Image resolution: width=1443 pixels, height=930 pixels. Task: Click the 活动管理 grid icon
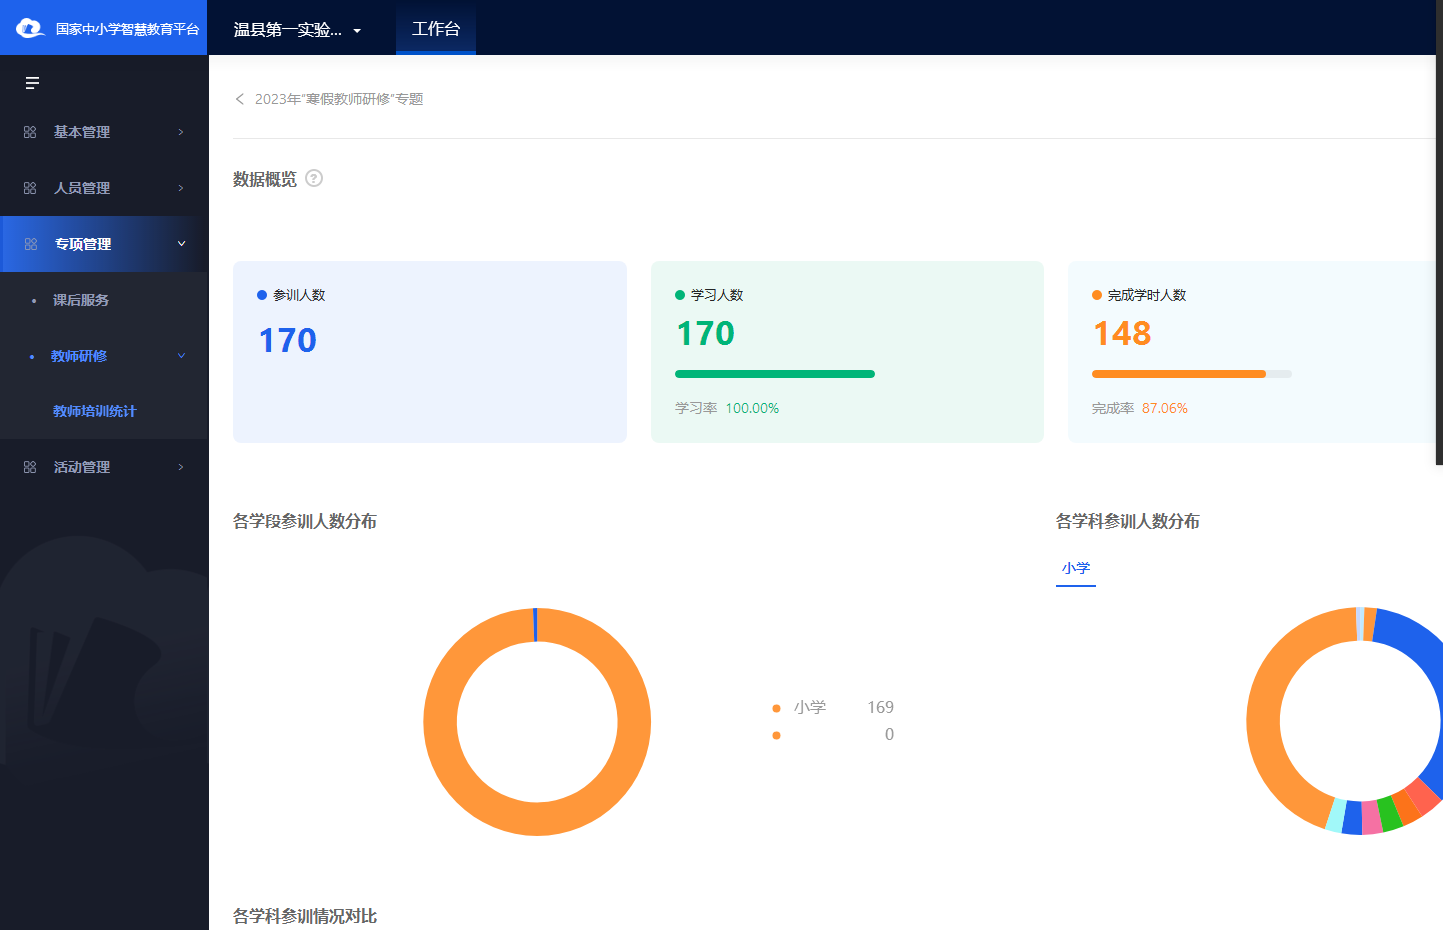coord(30,467)
